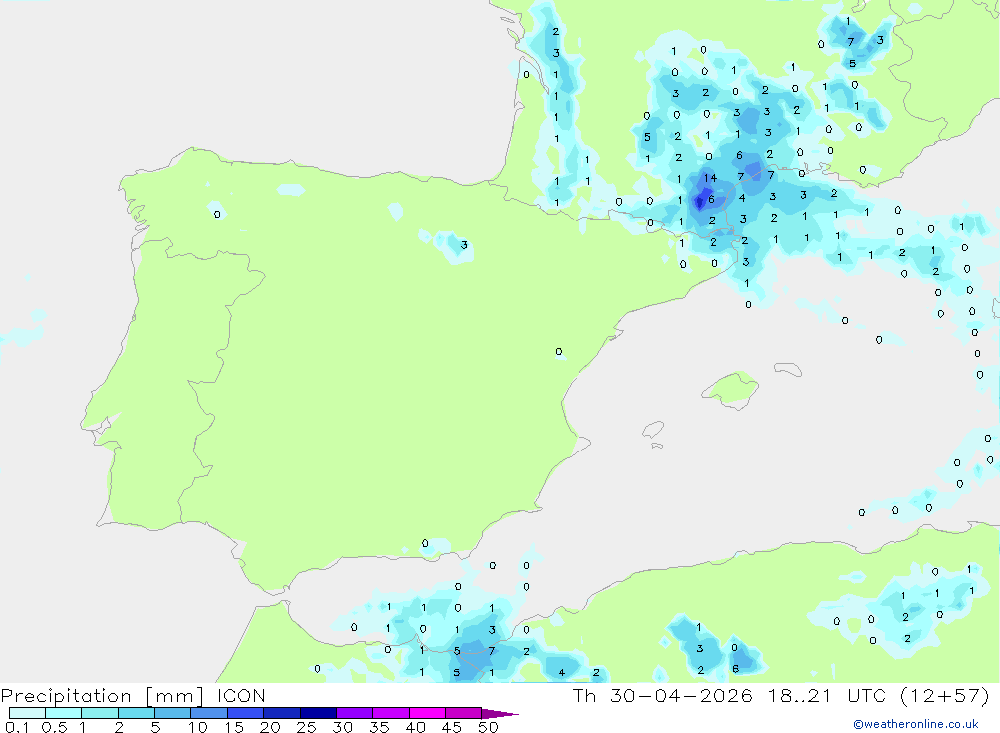Click the 1–2 mm legend color swatch
The width and height of the screenshot is (1000, 733).
click(x=100, y=713)
